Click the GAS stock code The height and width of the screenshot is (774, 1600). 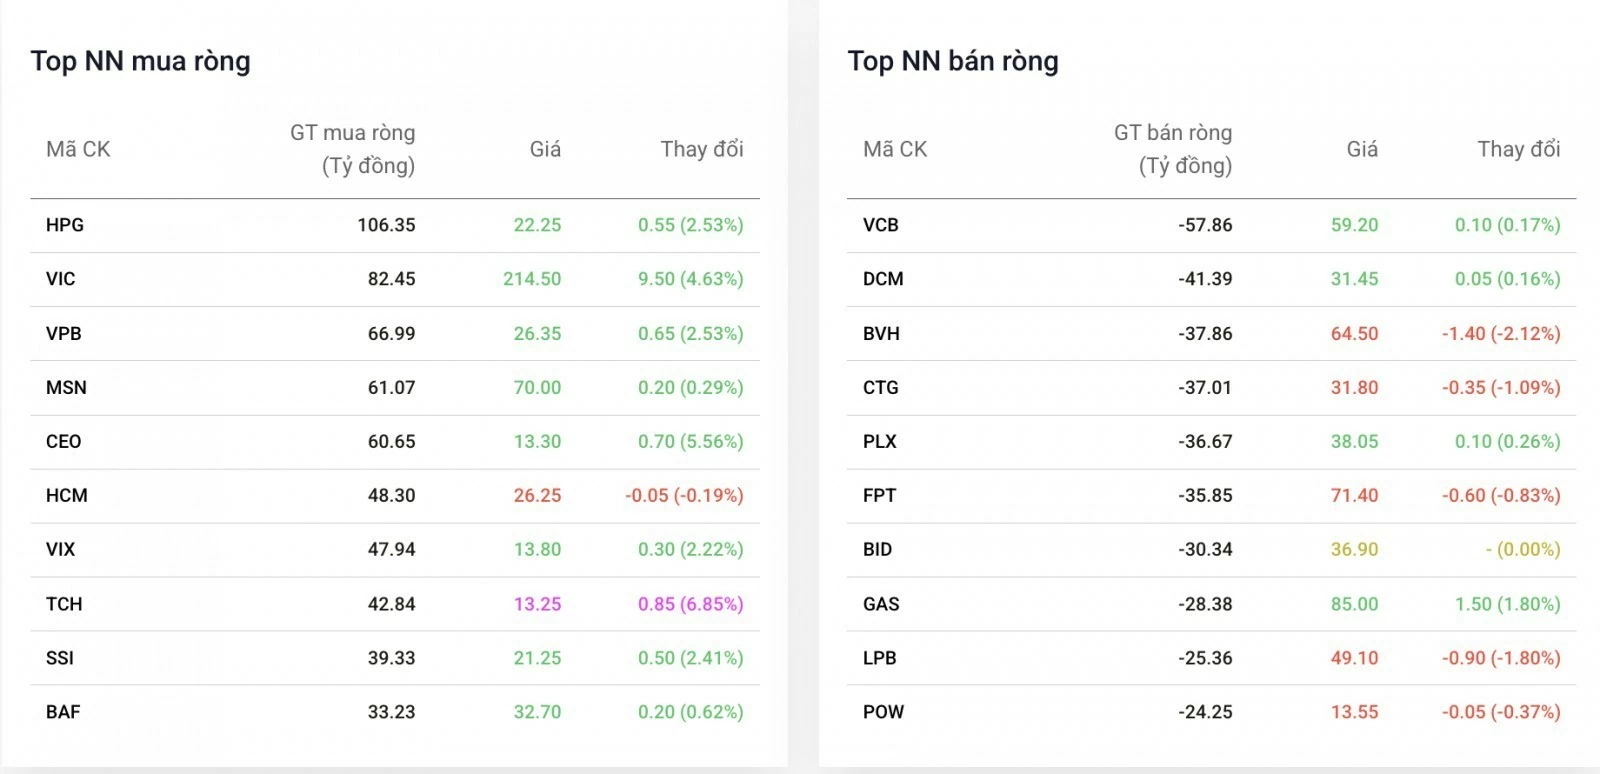[881, 604]
